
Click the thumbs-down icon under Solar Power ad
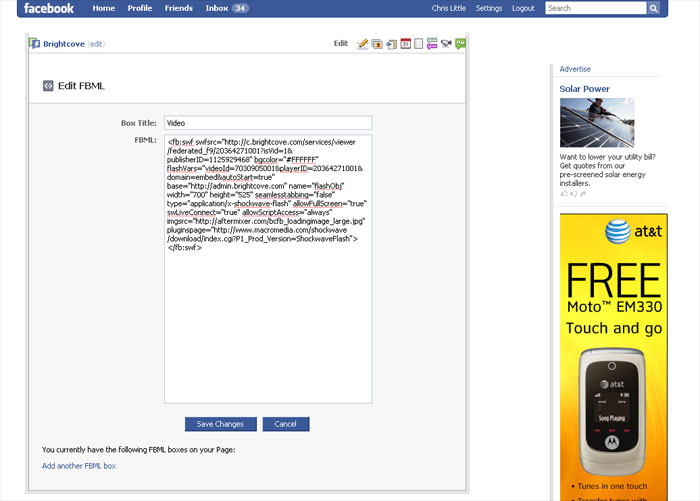(x=574, y=194)
